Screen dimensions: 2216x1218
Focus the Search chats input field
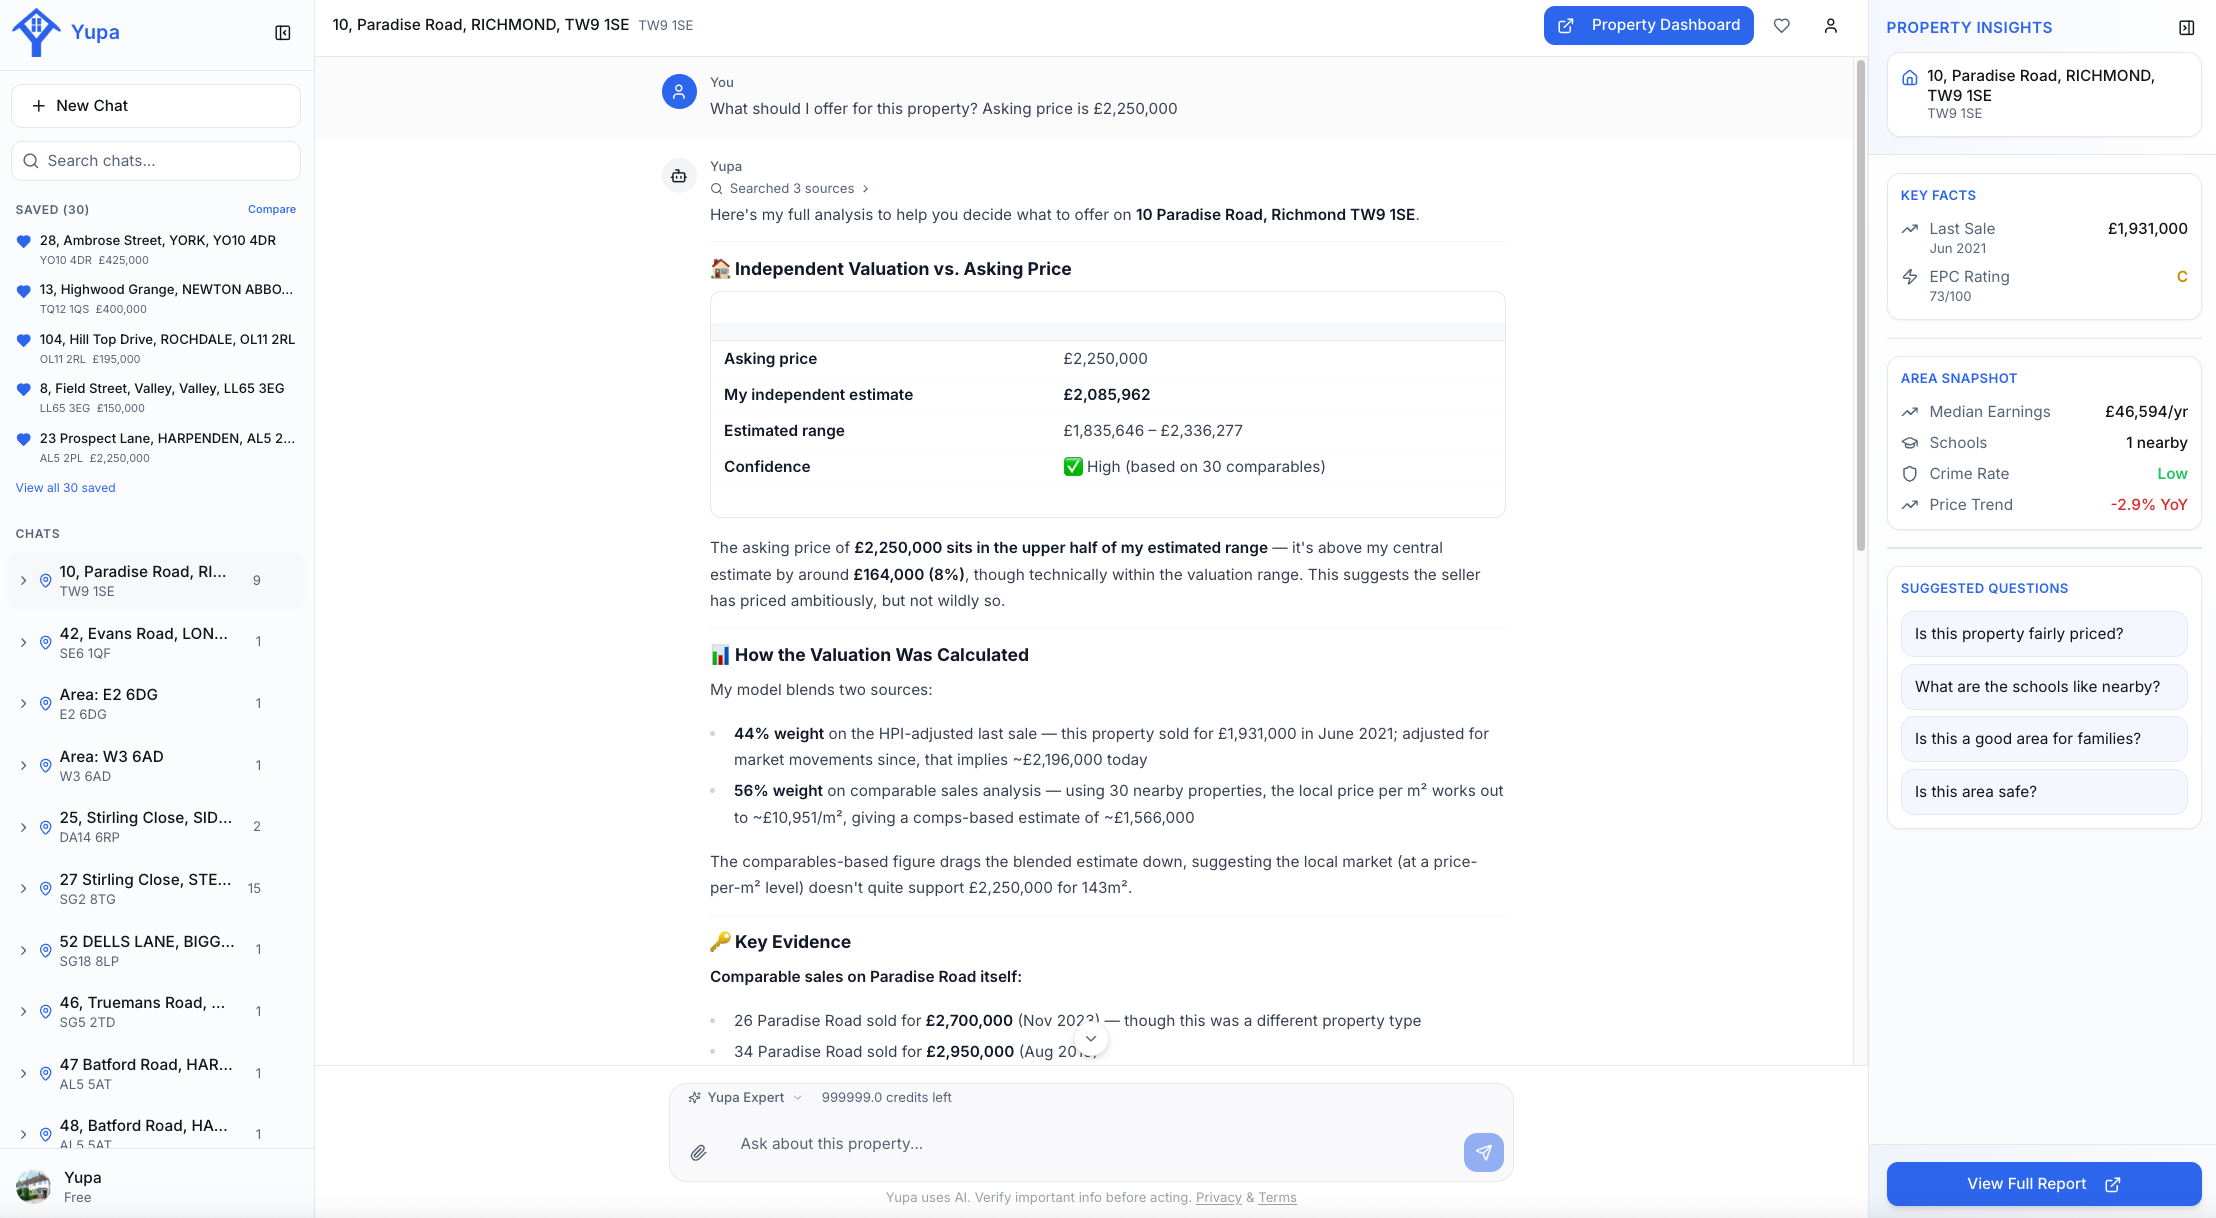tap(156, 161)
